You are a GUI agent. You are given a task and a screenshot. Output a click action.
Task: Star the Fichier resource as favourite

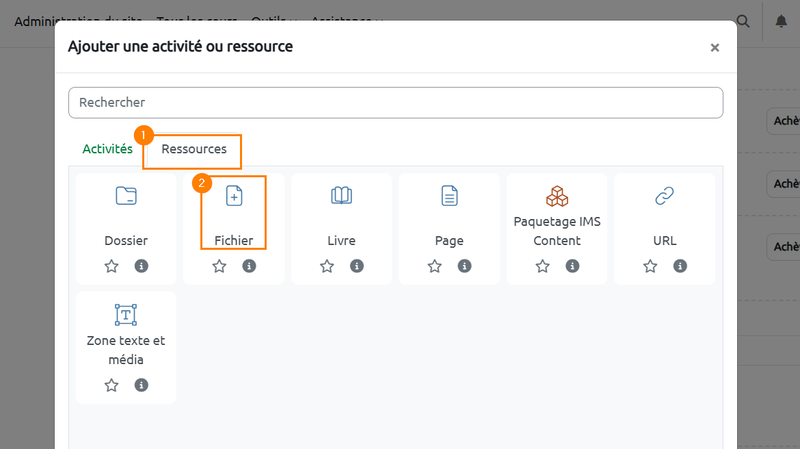coord(219,266)
